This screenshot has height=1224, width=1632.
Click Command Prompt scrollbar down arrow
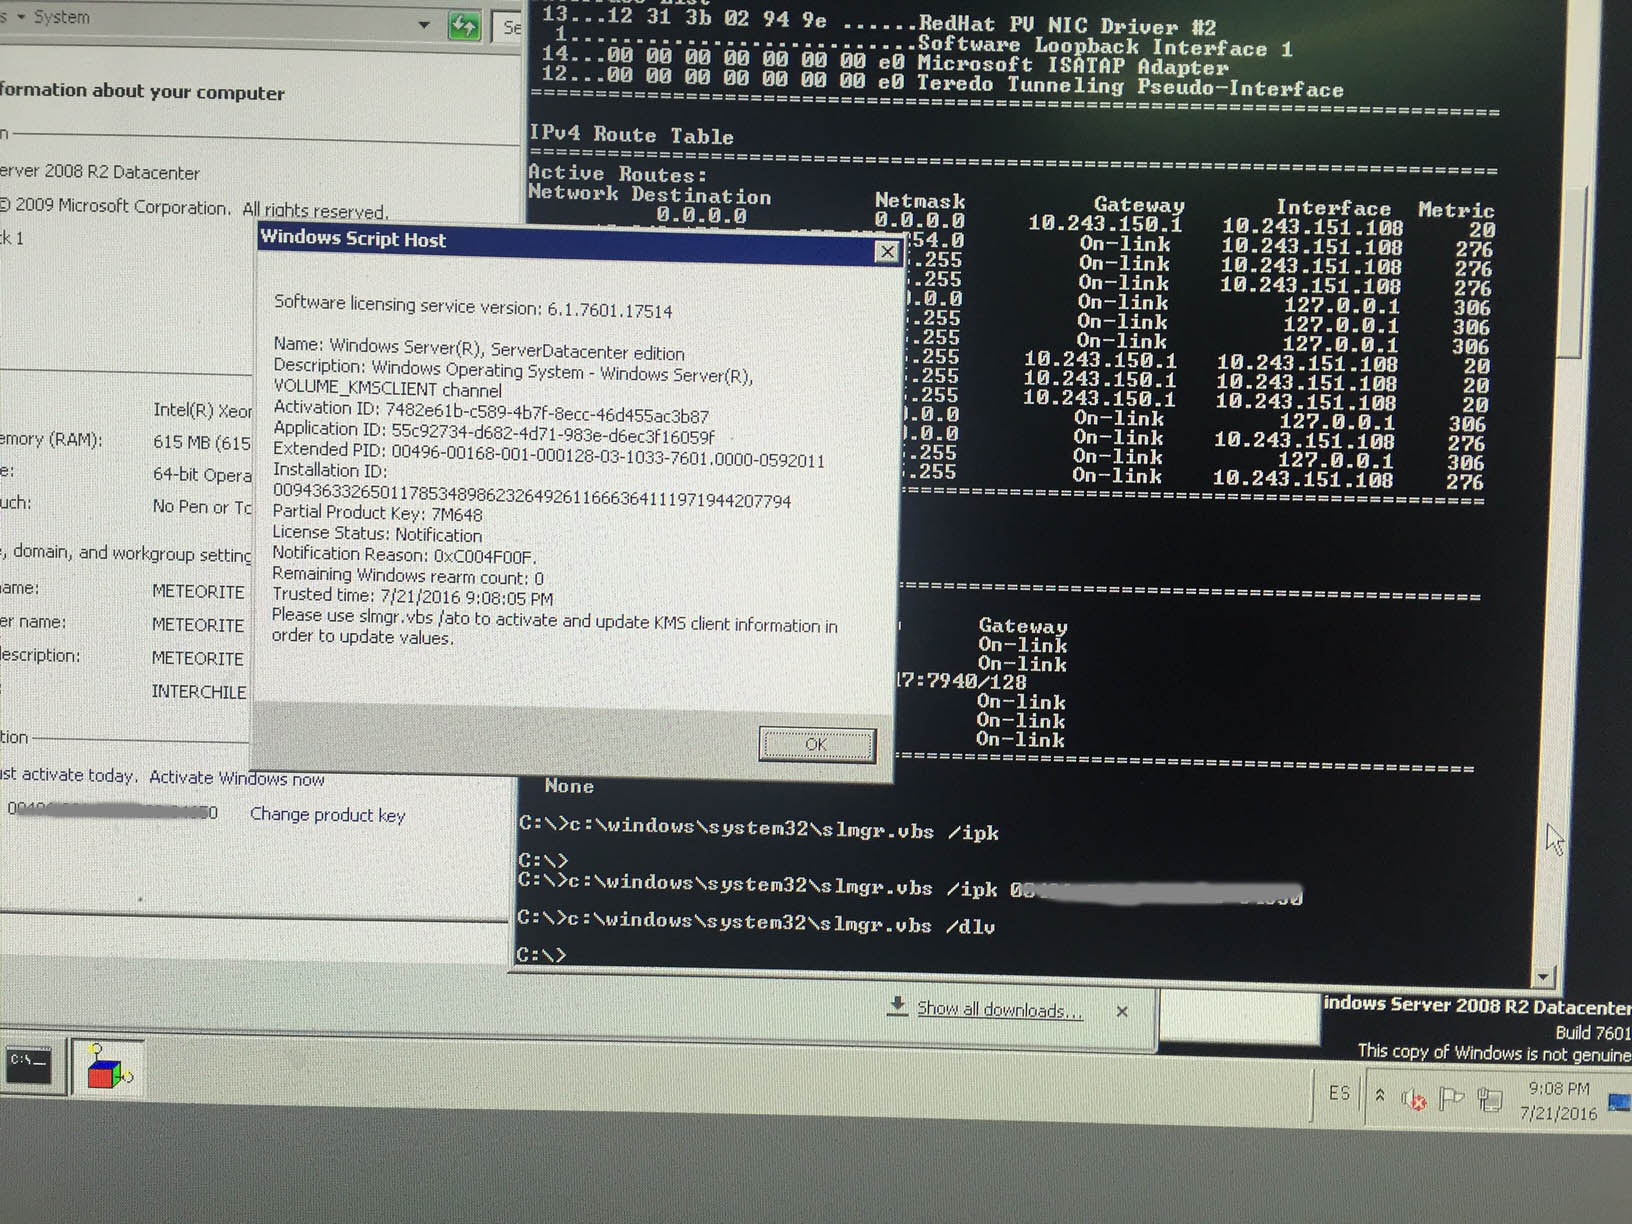tap(1543, 976)
